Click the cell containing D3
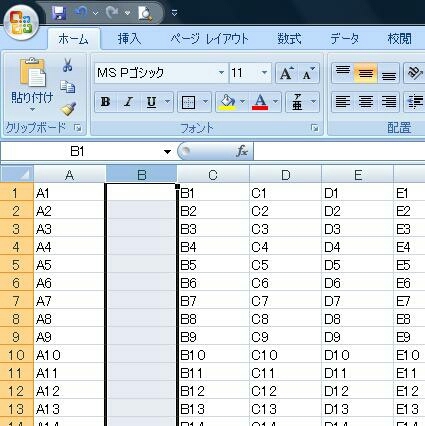 click(x=358, y=229)
